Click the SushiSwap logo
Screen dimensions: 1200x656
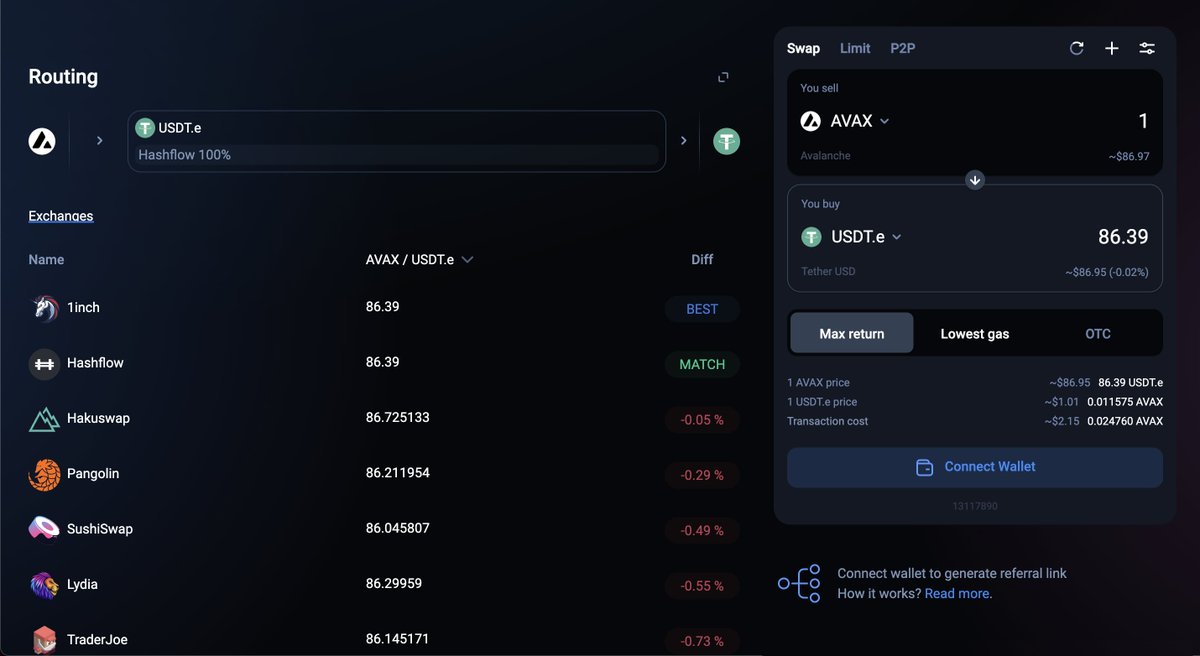pyautogui.click(x=44, y=529)
